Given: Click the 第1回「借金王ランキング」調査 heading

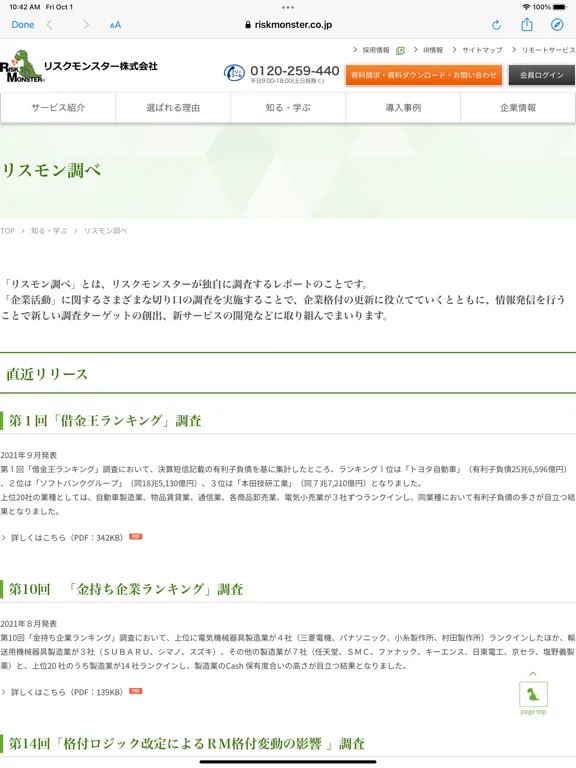Looking at the screenshot, I should pos(105,421).
